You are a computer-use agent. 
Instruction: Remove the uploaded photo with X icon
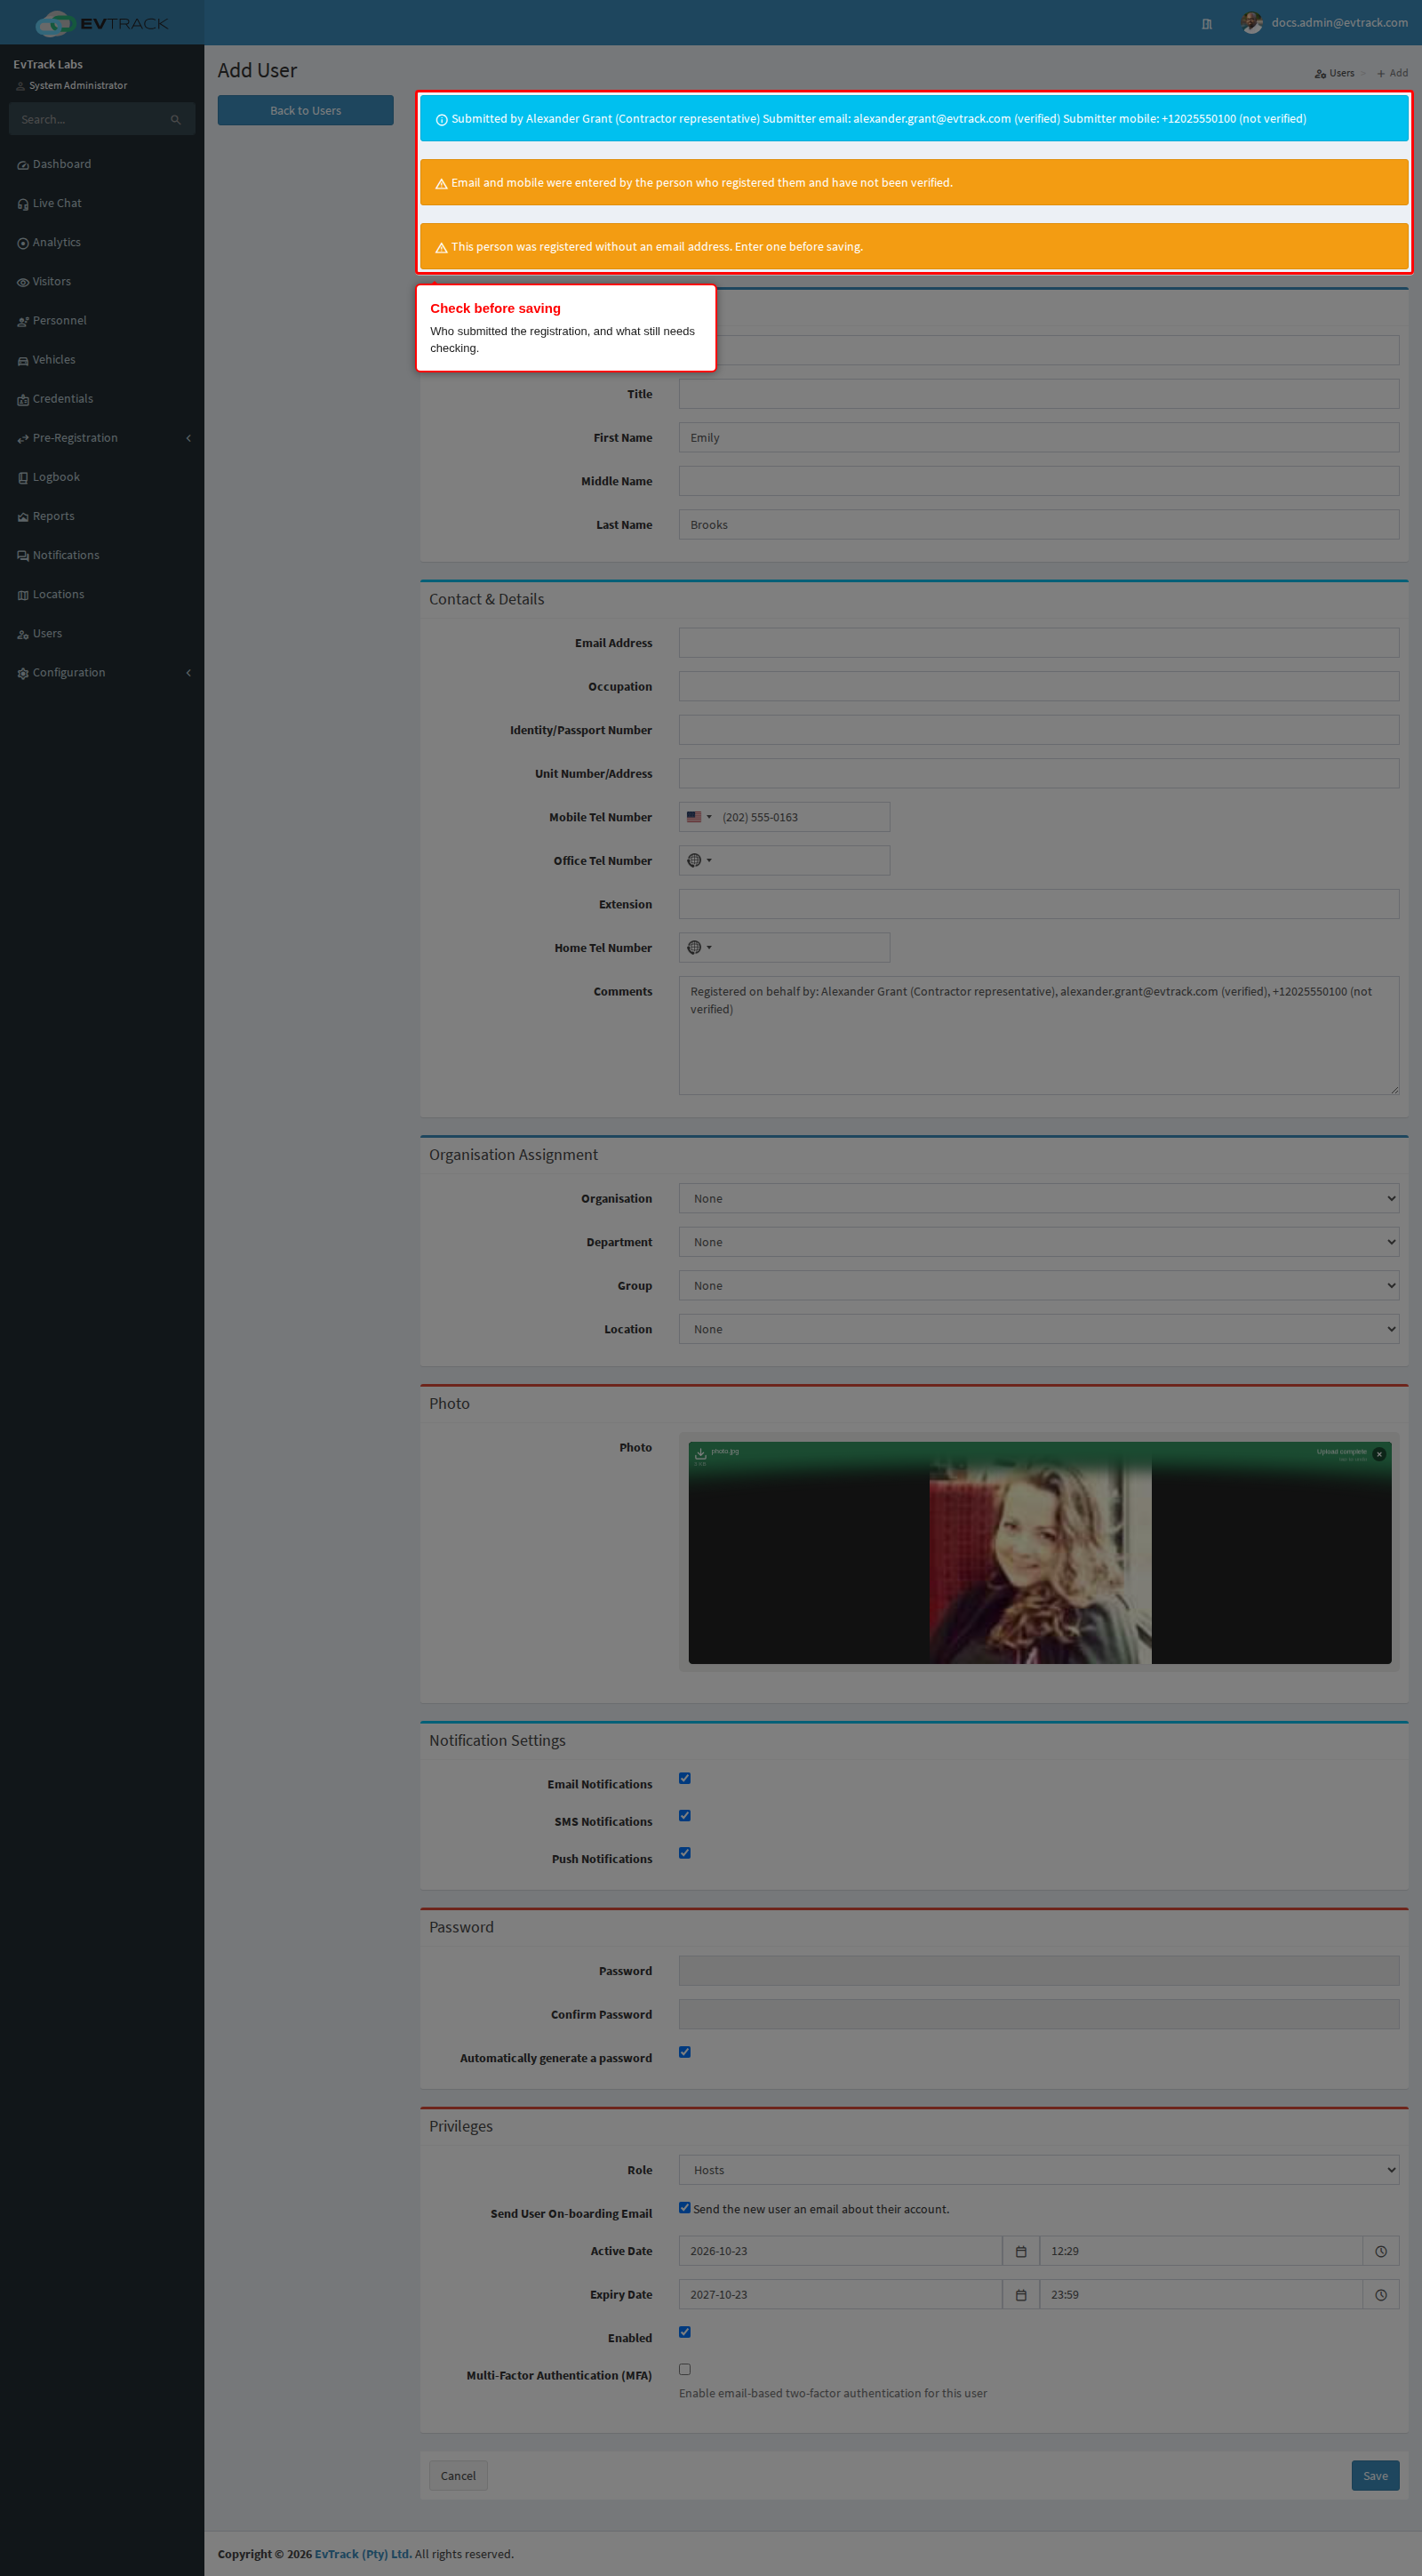1379,1454
